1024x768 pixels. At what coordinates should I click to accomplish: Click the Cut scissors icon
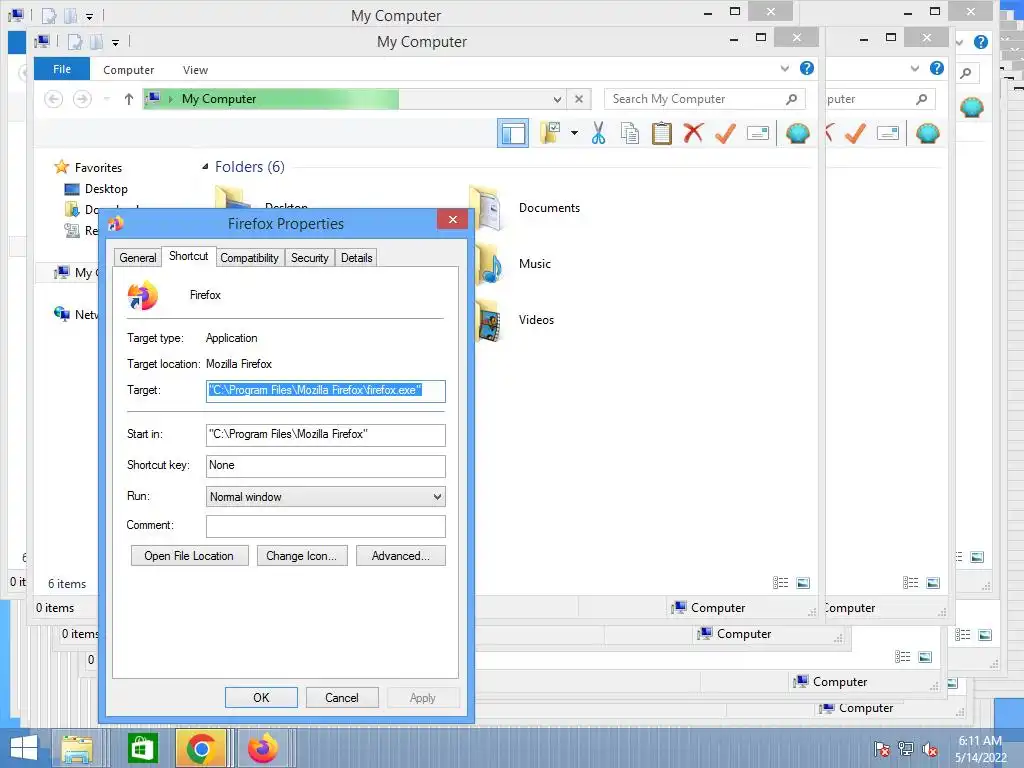598,133
